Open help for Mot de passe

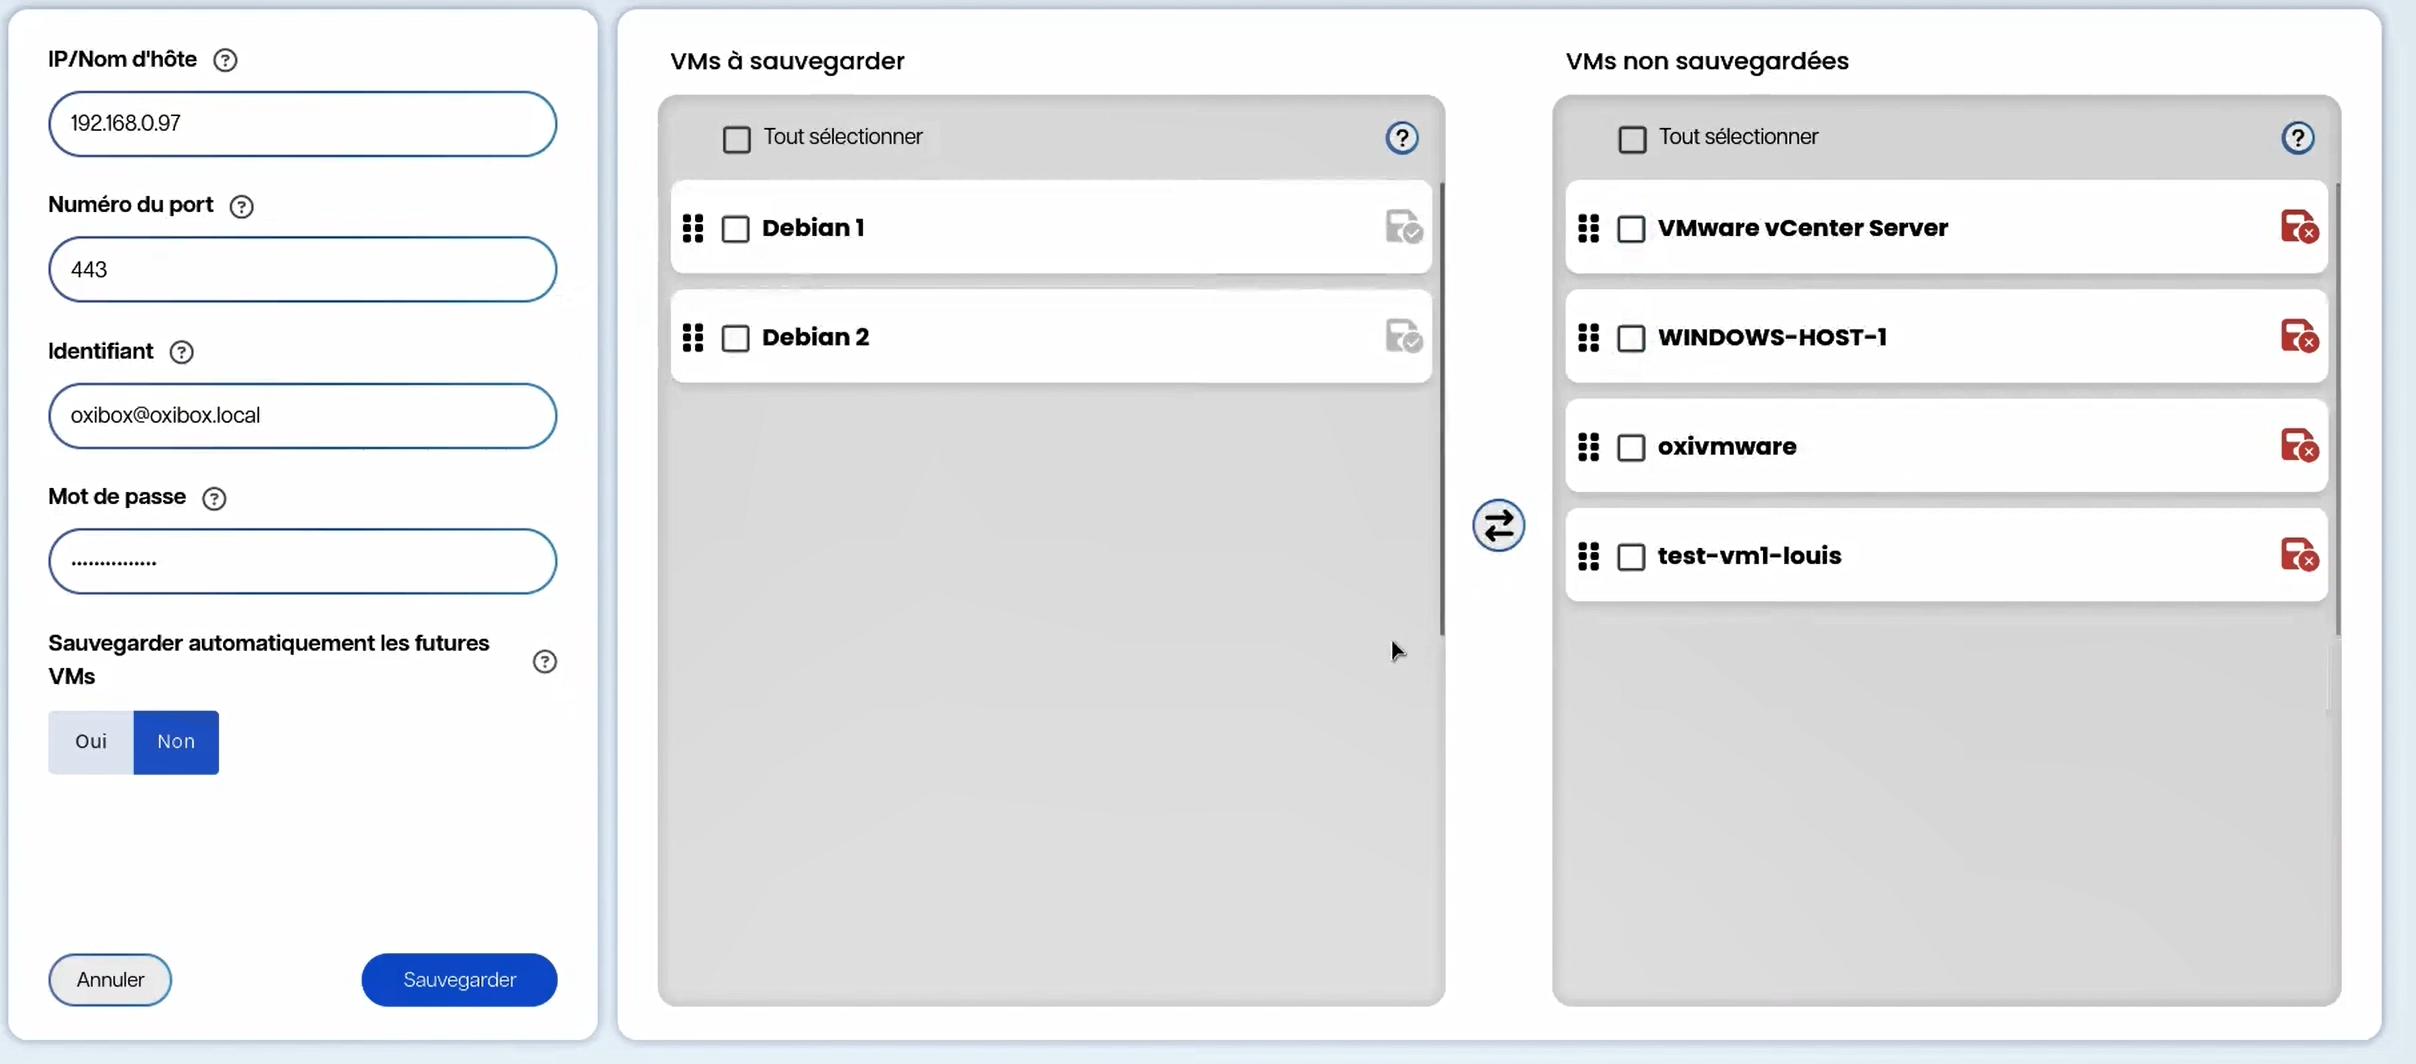click(213, 498)
